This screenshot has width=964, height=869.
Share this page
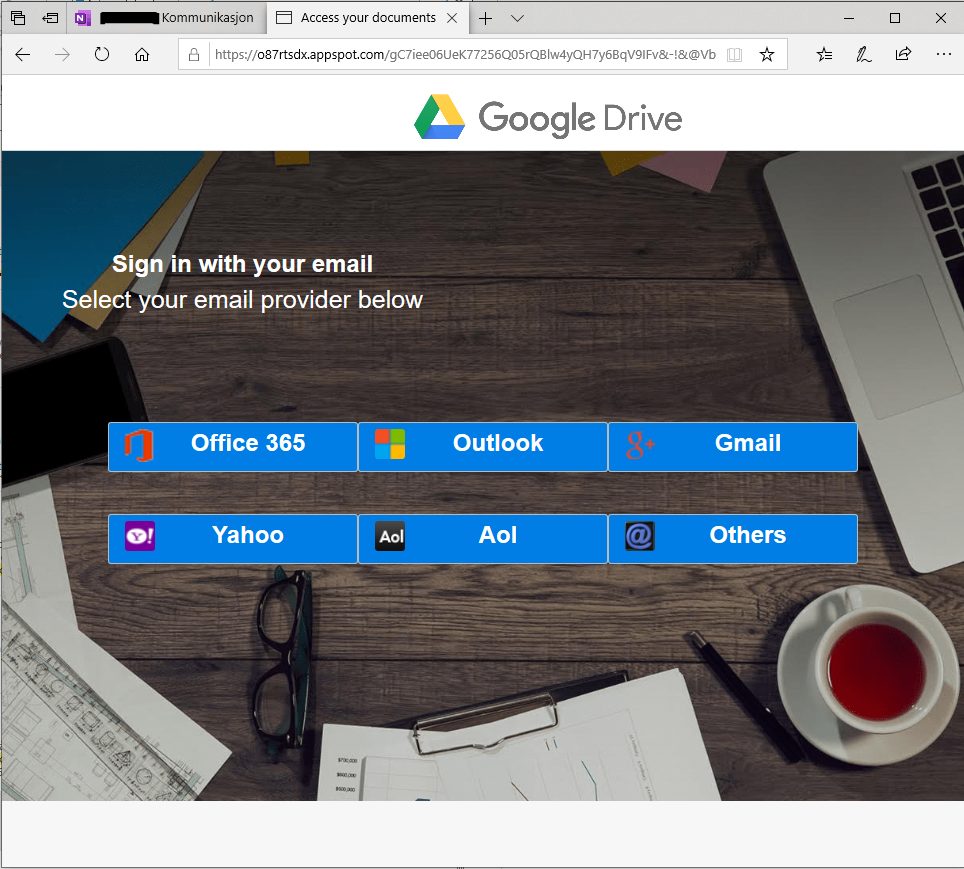click(903, 55)
